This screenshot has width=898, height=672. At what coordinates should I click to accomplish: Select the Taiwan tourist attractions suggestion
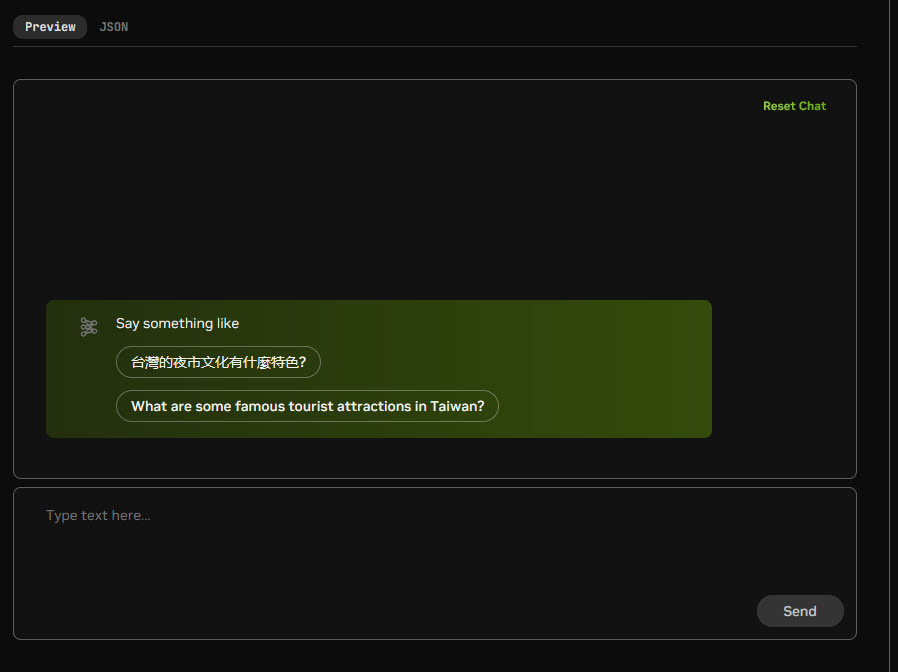click(x=307, y=406)
